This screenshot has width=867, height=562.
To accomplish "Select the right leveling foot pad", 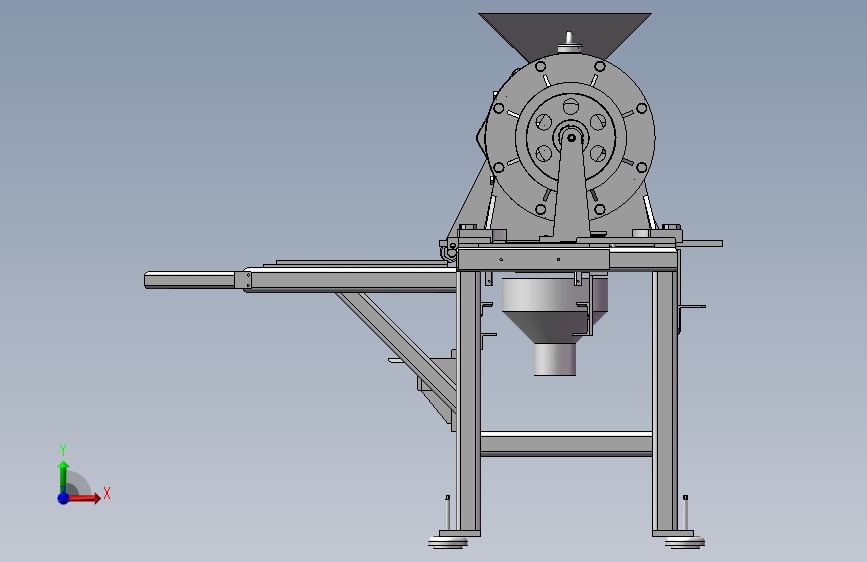I will pyautogui.click(x=685, y=542).
